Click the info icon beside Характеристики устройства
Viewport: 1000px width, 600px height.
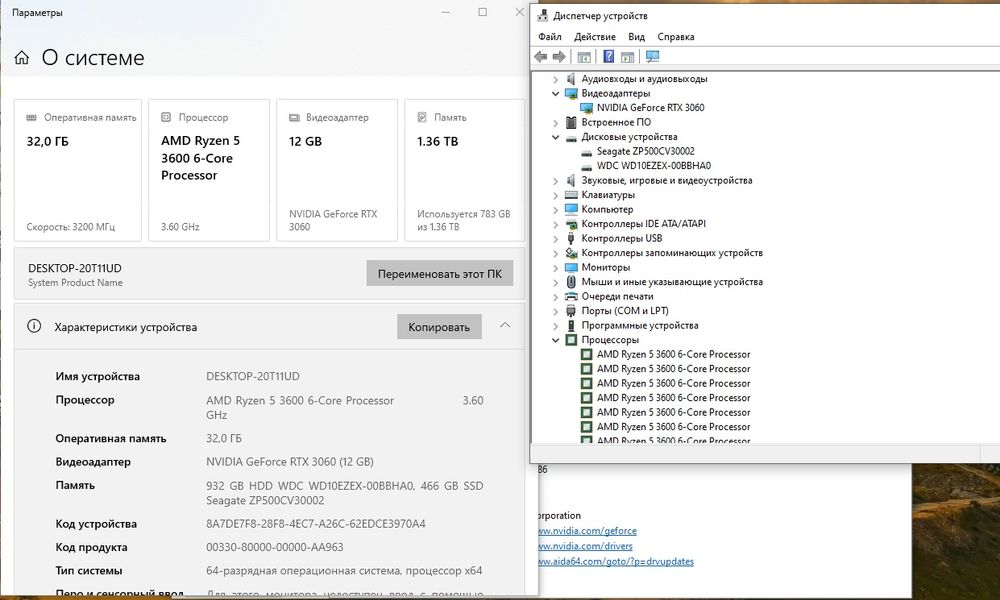(34, 326)
